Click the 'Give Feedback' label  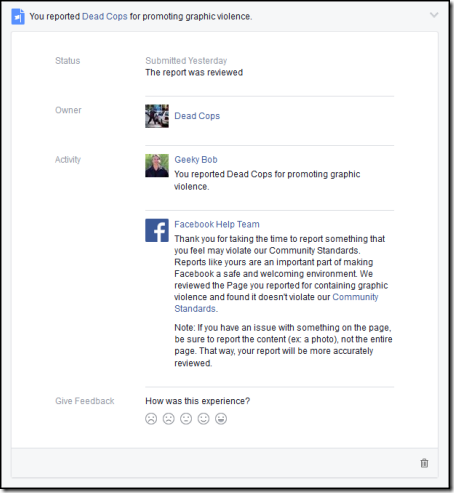[85, 401]
